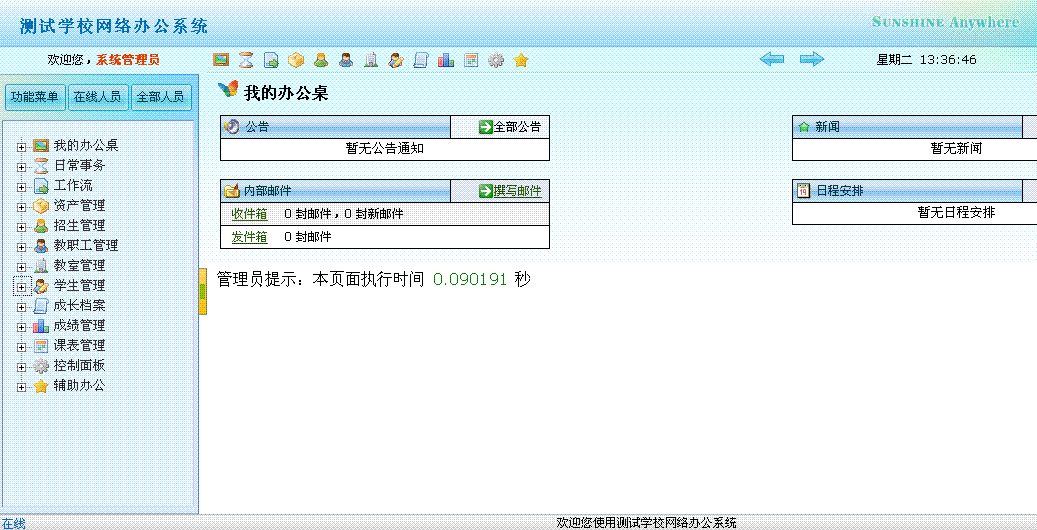Expand the 资产管理 tree node

coord(22,207)
